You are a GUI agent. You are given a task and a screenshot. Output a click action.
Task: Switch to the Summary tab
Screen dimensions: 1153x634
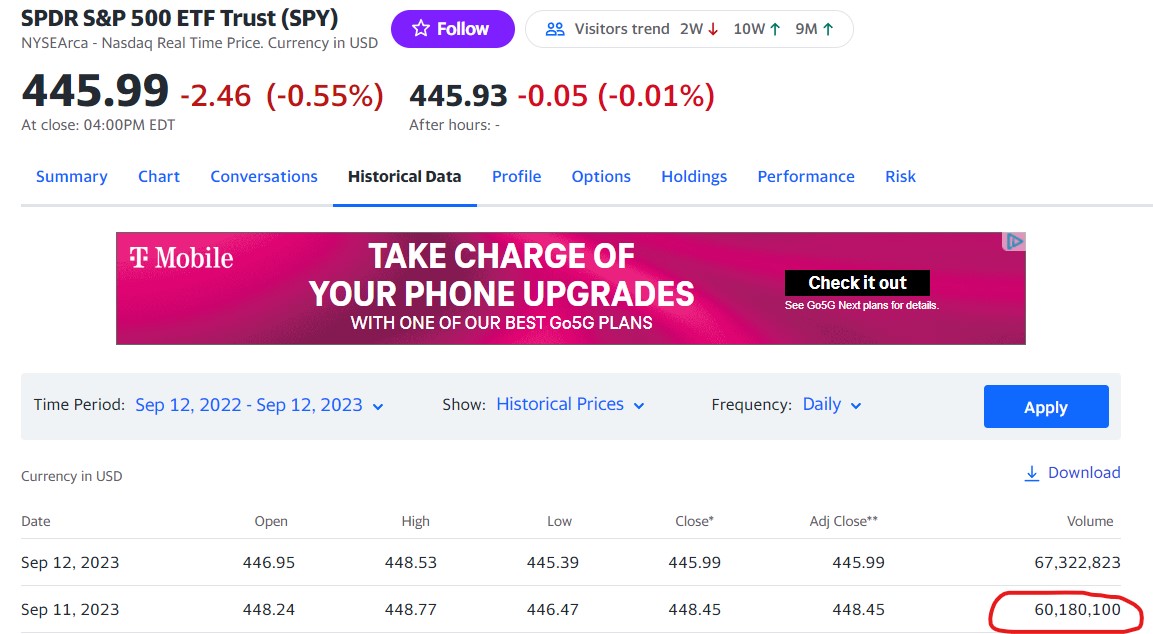(x=71, y=176)
